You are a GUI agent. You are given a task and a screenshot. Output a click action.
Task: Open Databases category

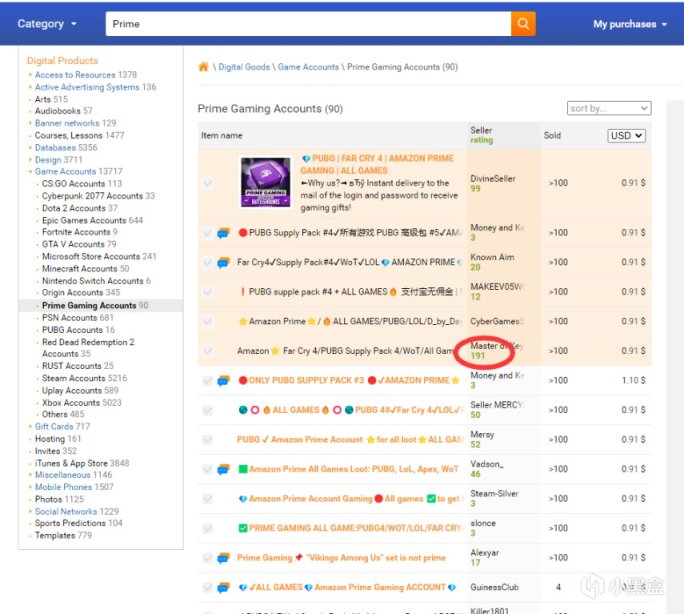tap(55, 148)
